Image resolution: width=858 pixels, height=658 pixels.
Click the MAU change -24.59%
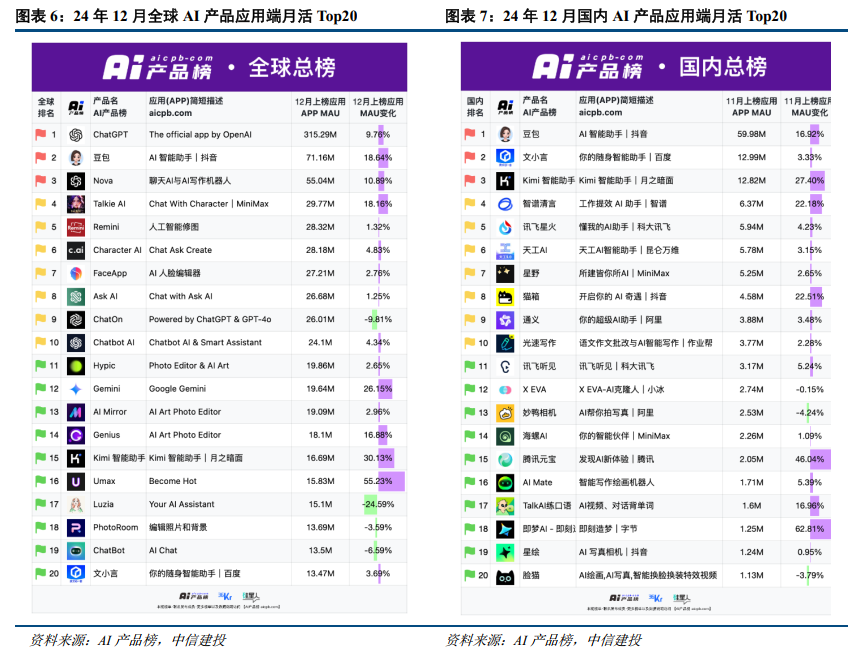coord(378,504)
